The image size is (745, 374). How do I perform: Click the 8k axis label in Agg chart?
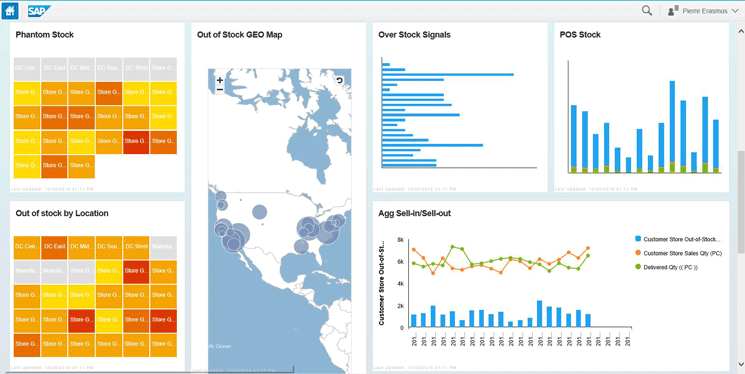click(401, 240)
